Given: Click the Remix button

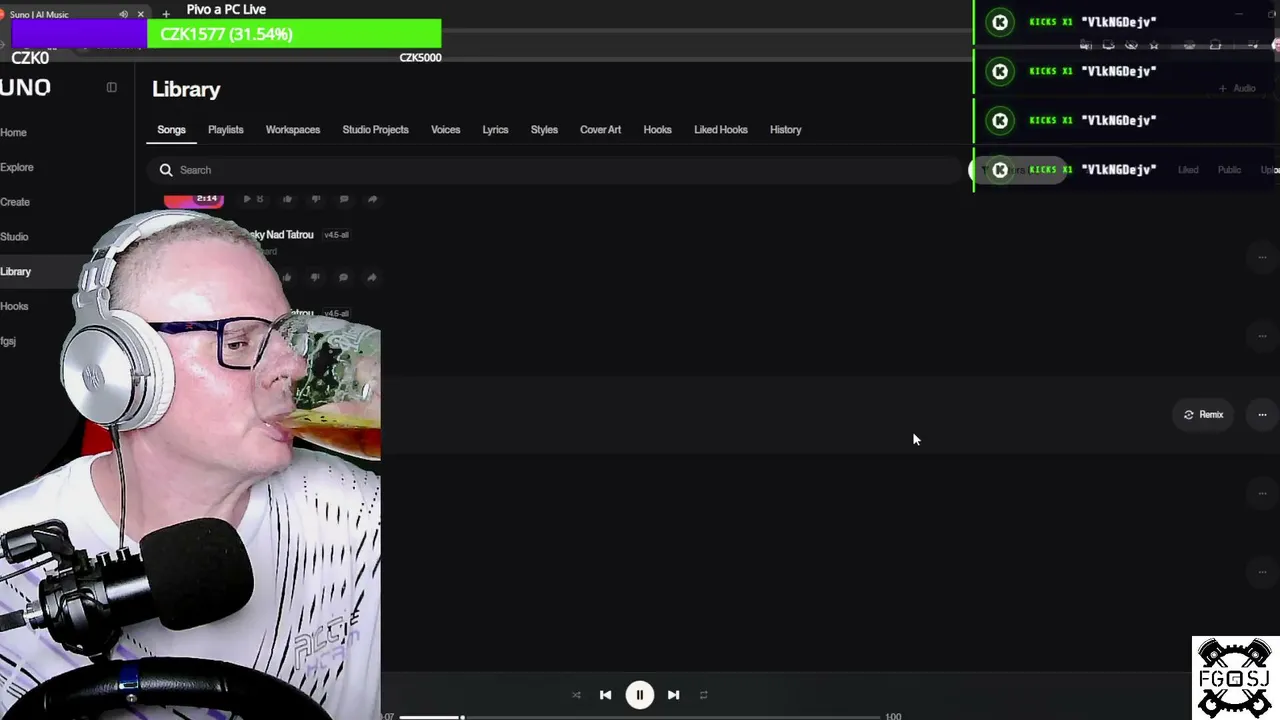Looking at the screenshot, I should (x=1203, y=415).
